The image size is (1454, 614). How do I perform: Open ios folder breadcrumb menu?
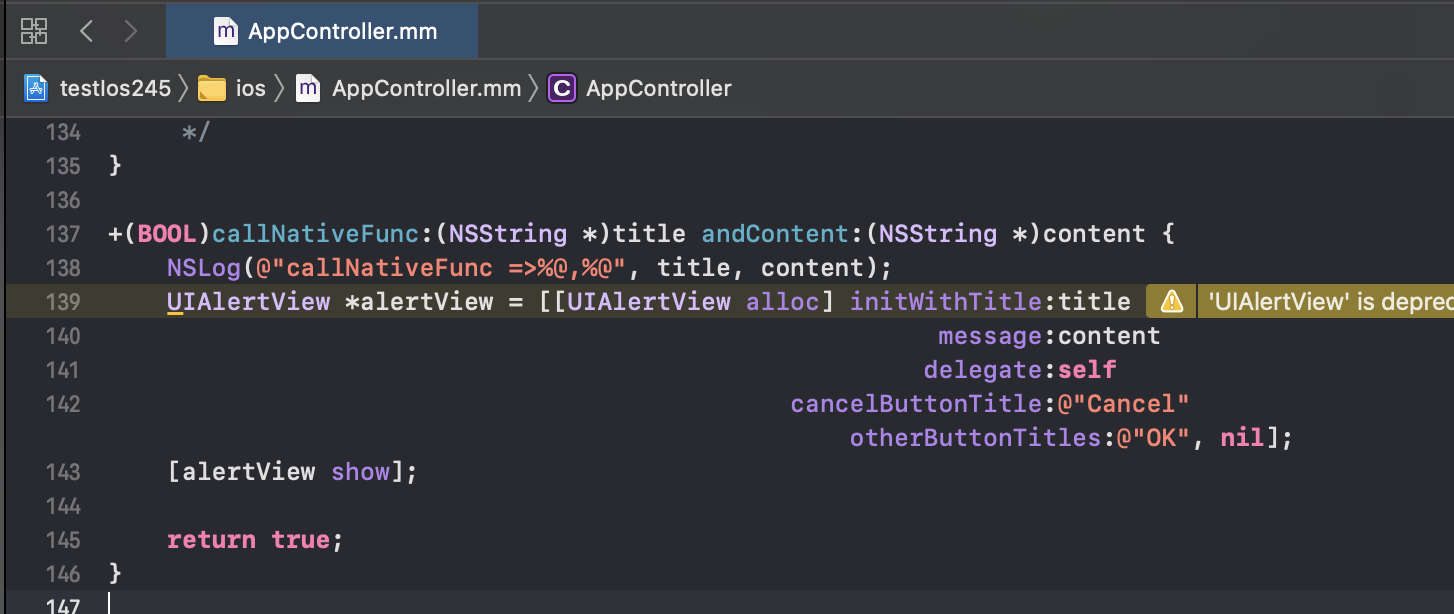coord(250,89)
